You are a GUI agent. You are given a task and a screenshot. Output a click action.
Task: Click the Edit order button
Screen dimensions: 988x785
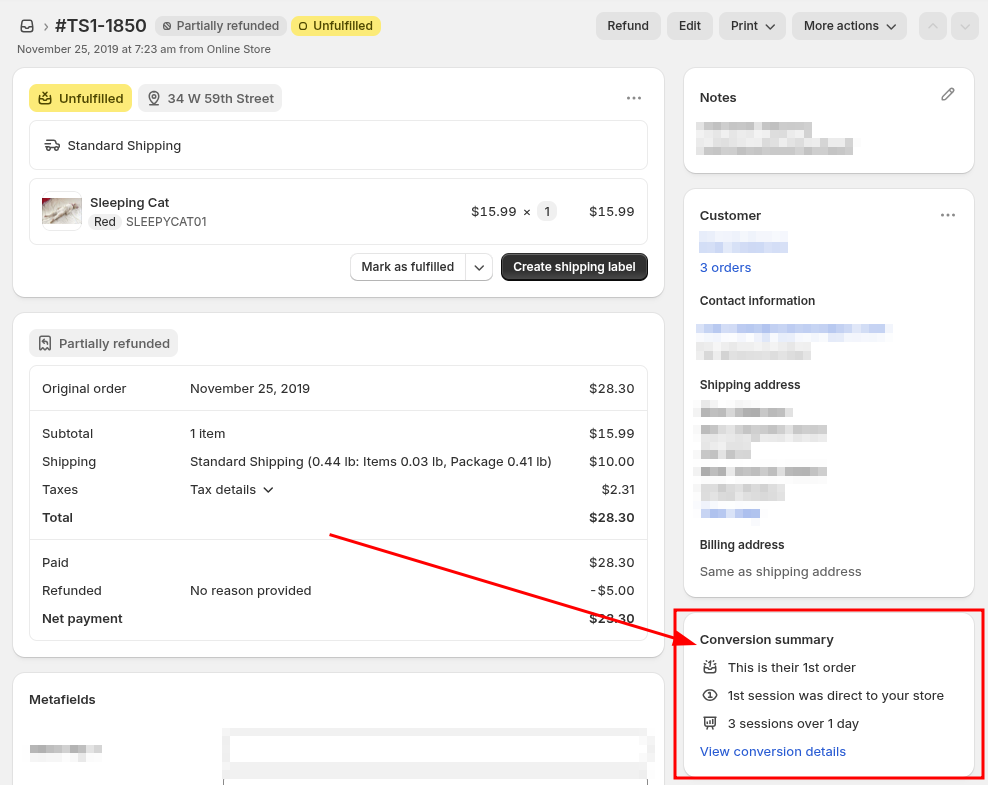tap(690, 26)
